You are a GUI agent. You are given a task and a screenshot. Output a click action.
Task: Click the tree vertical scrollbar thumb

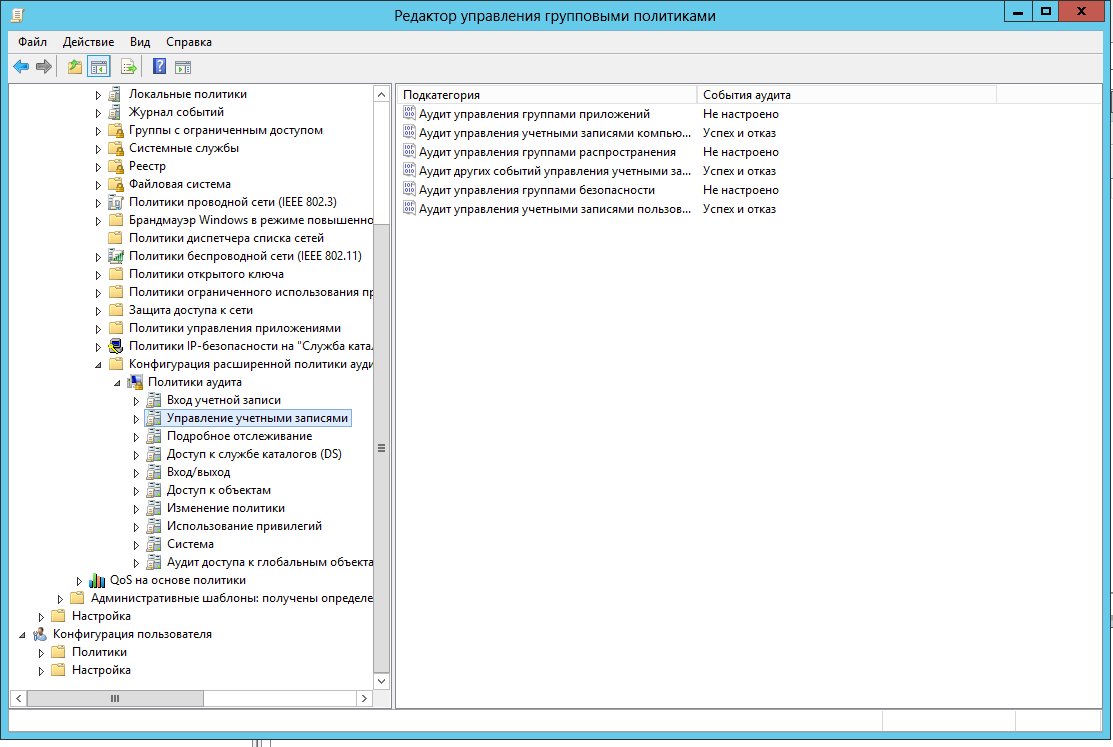381,448
